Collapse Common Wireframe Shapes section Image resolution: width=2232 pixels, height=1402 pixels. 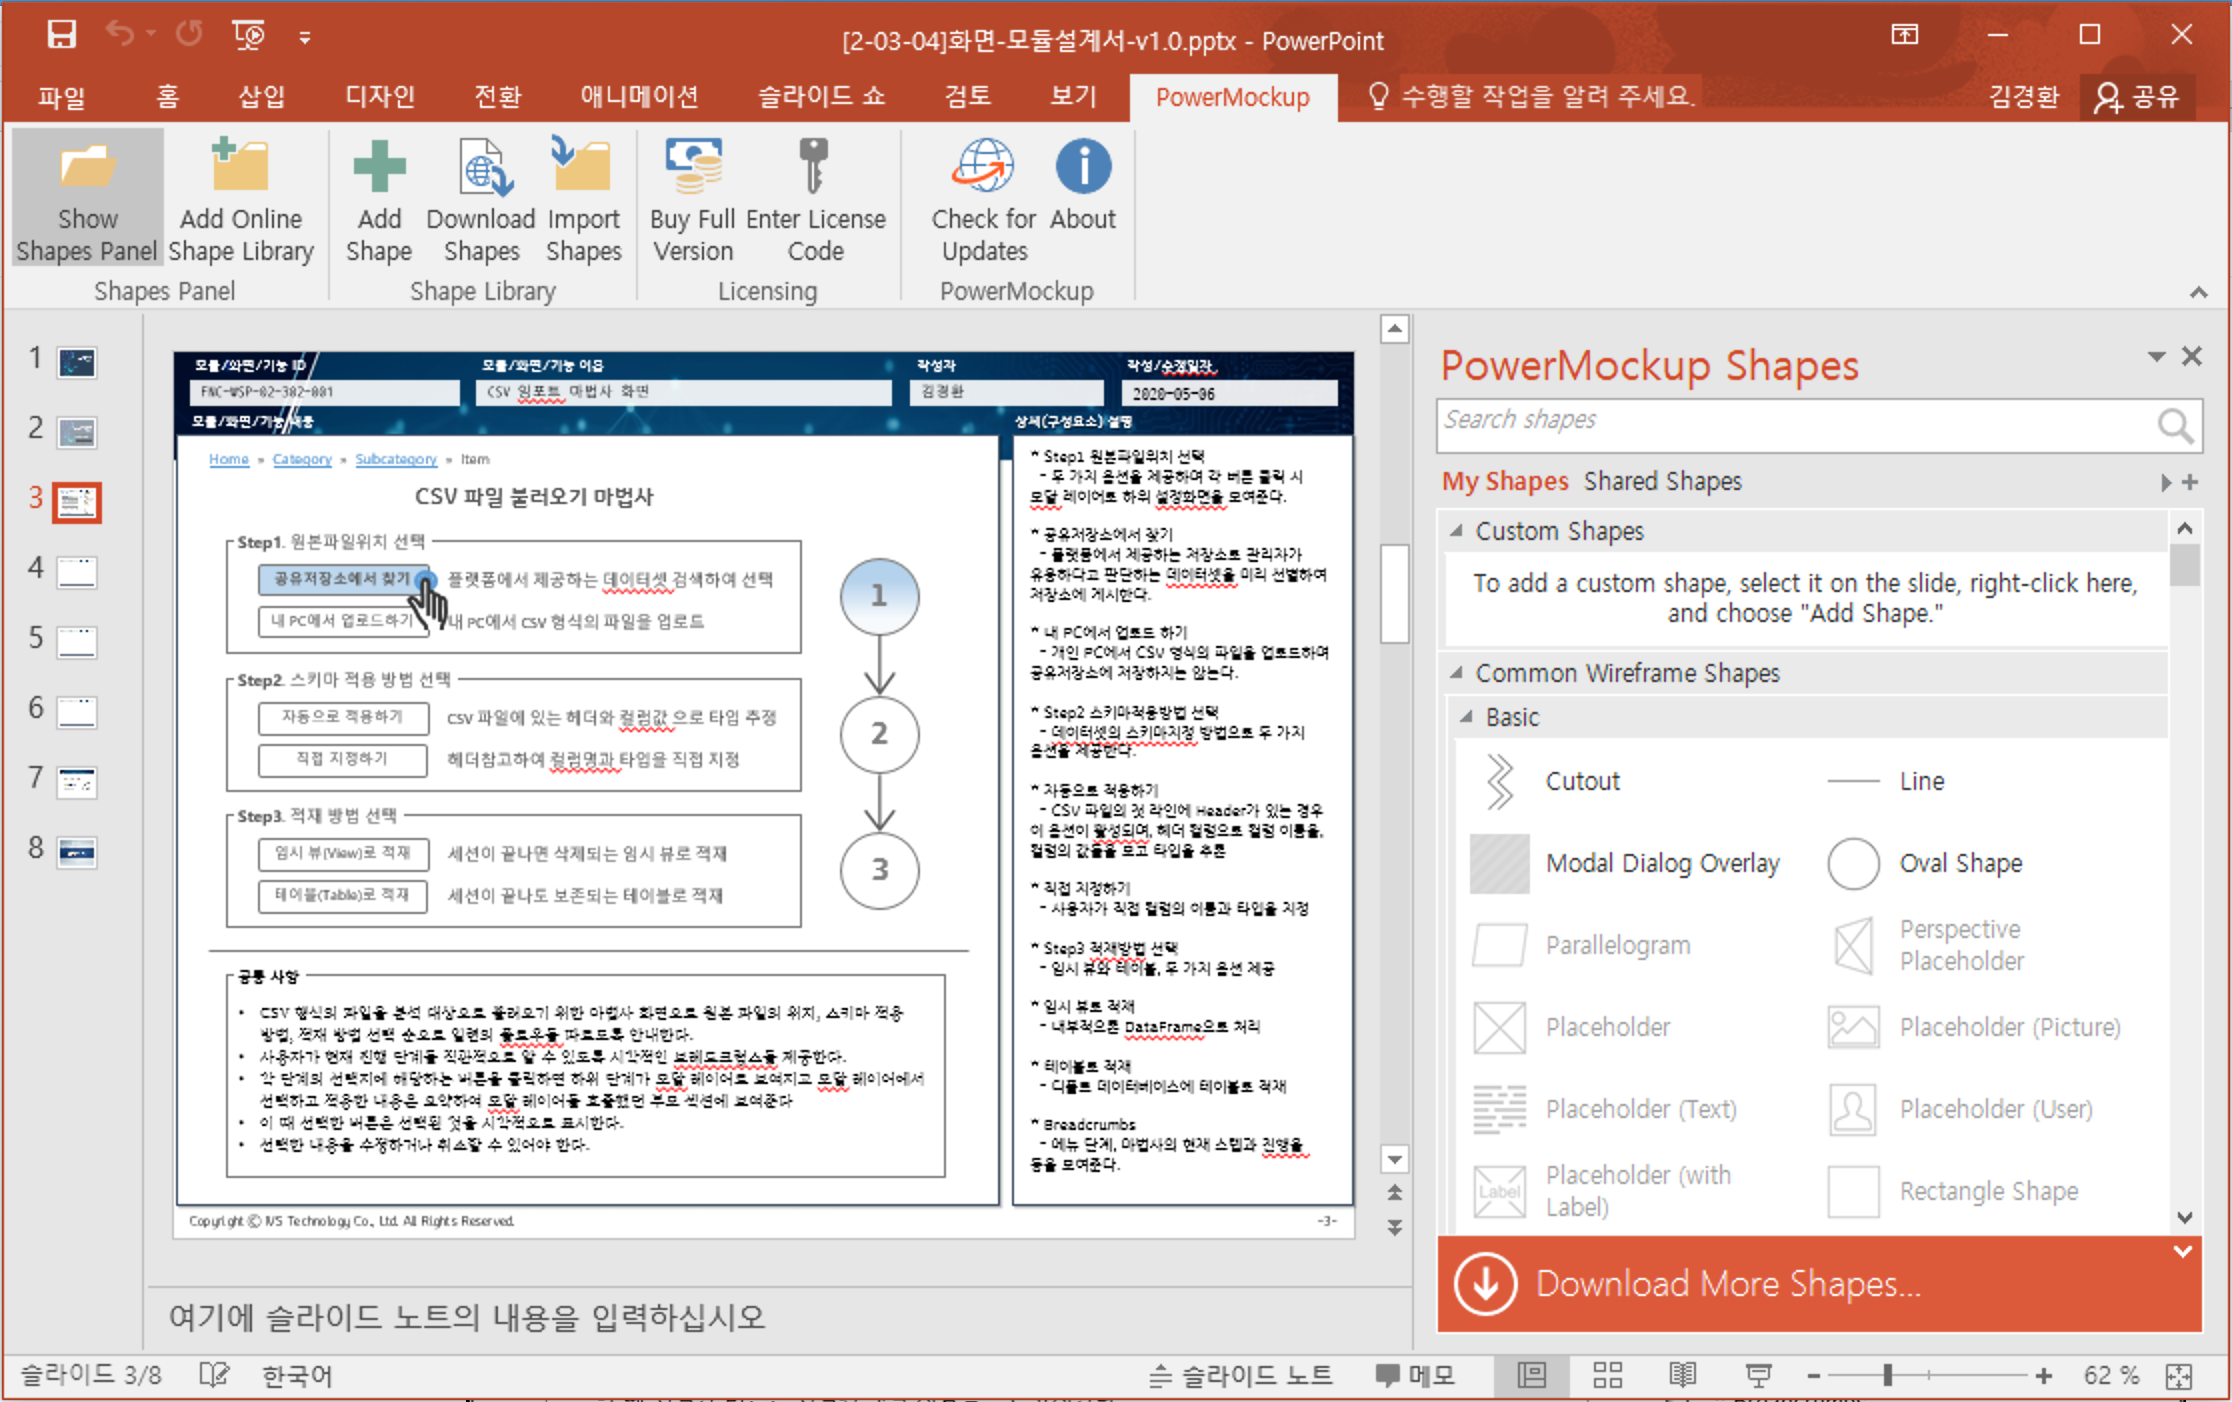click(x=1456, y=673)
